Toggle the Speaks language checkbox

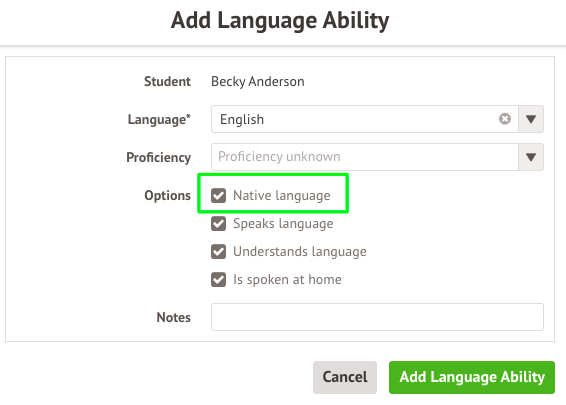coord(218,223)
